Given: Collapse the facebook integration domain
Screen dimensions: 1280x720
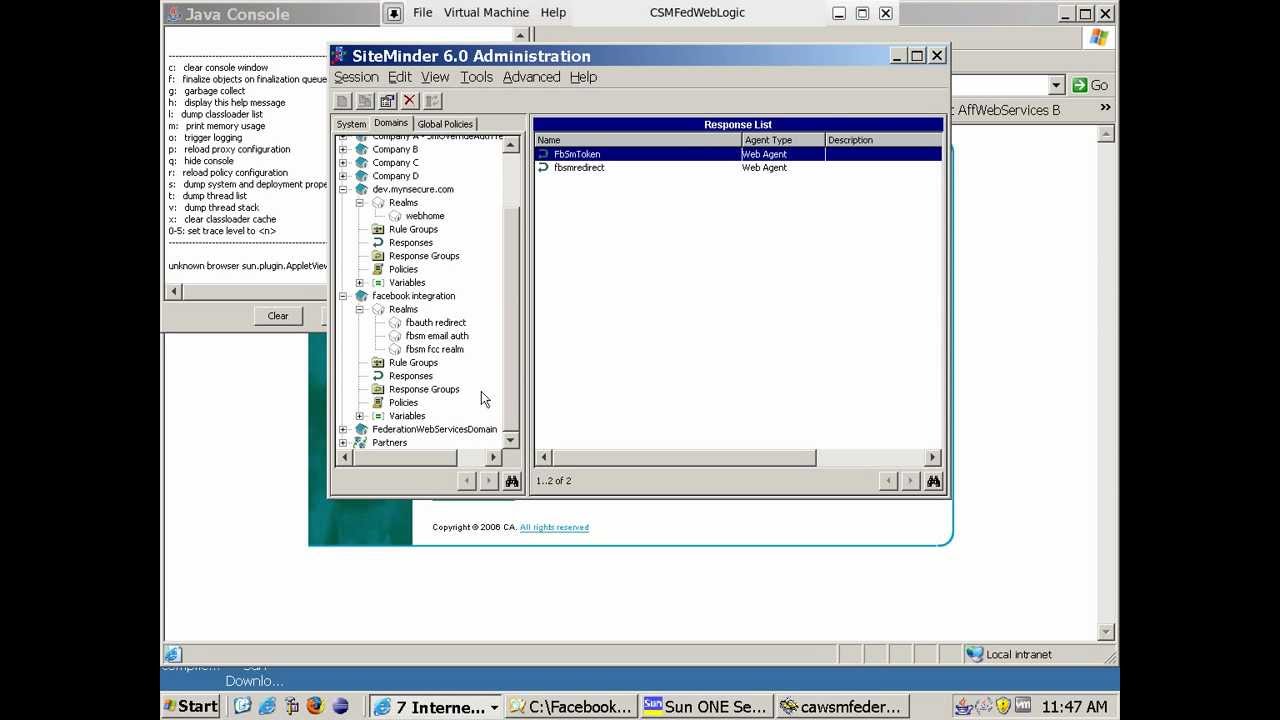Looking at the screenshot, I should coord(343,296).
